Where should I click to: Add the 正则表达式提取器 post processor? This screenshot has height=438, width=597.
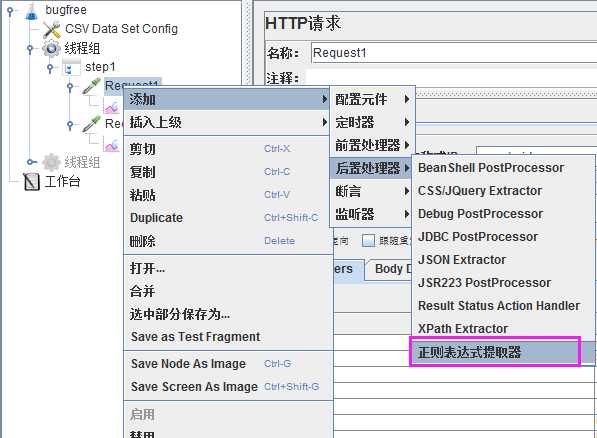503,352
